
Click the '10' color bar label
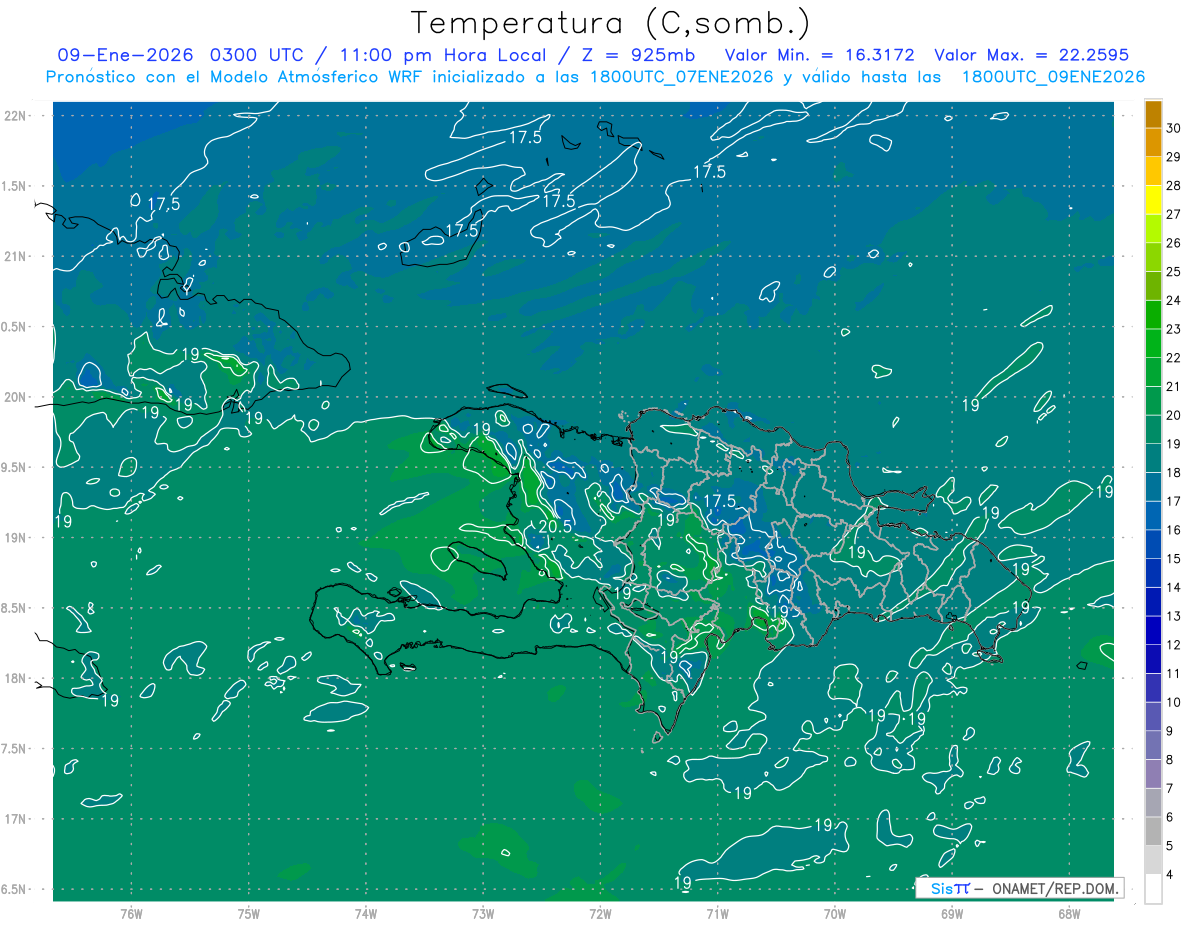pyautogui.click(x=1174, y=702)
